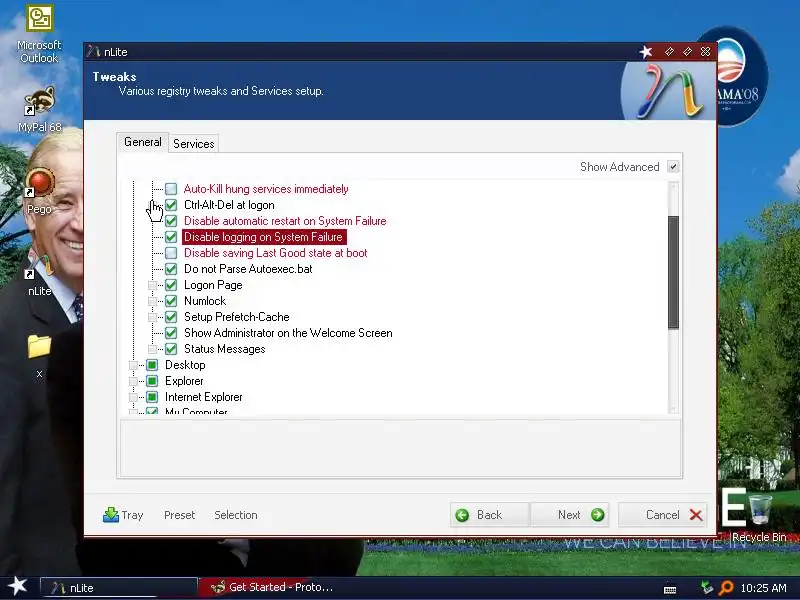Image resolution: width=800 pixels, height=600 pixels.
Task: Click the Tray label
Action: [x=132, y=515]
